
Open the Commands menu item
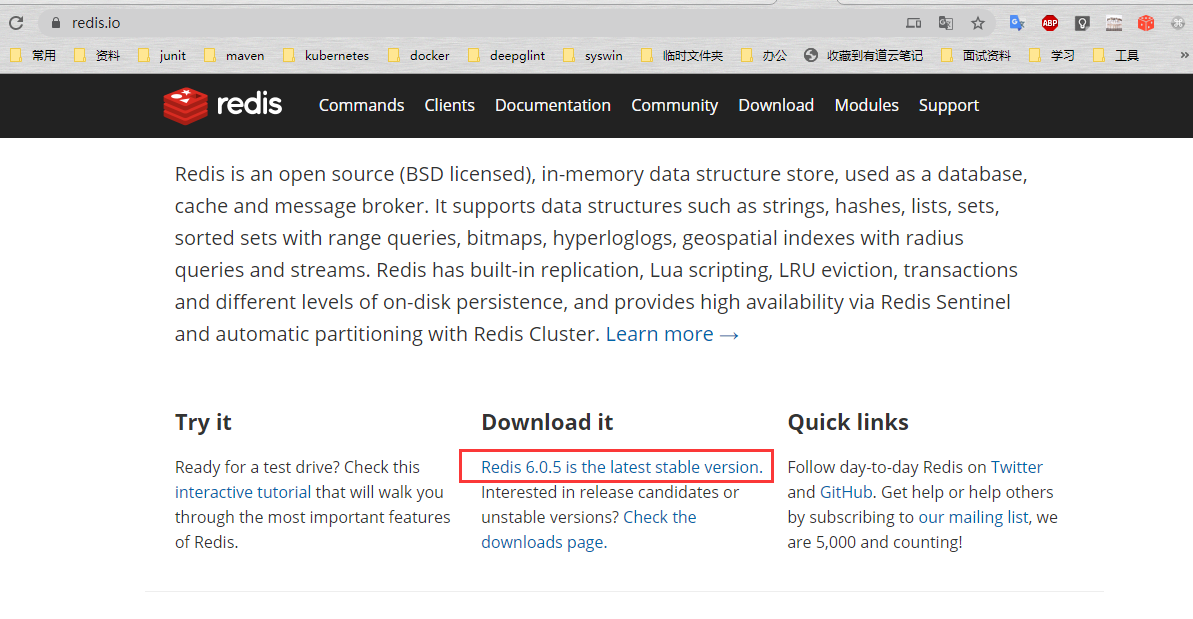[361, 105]
